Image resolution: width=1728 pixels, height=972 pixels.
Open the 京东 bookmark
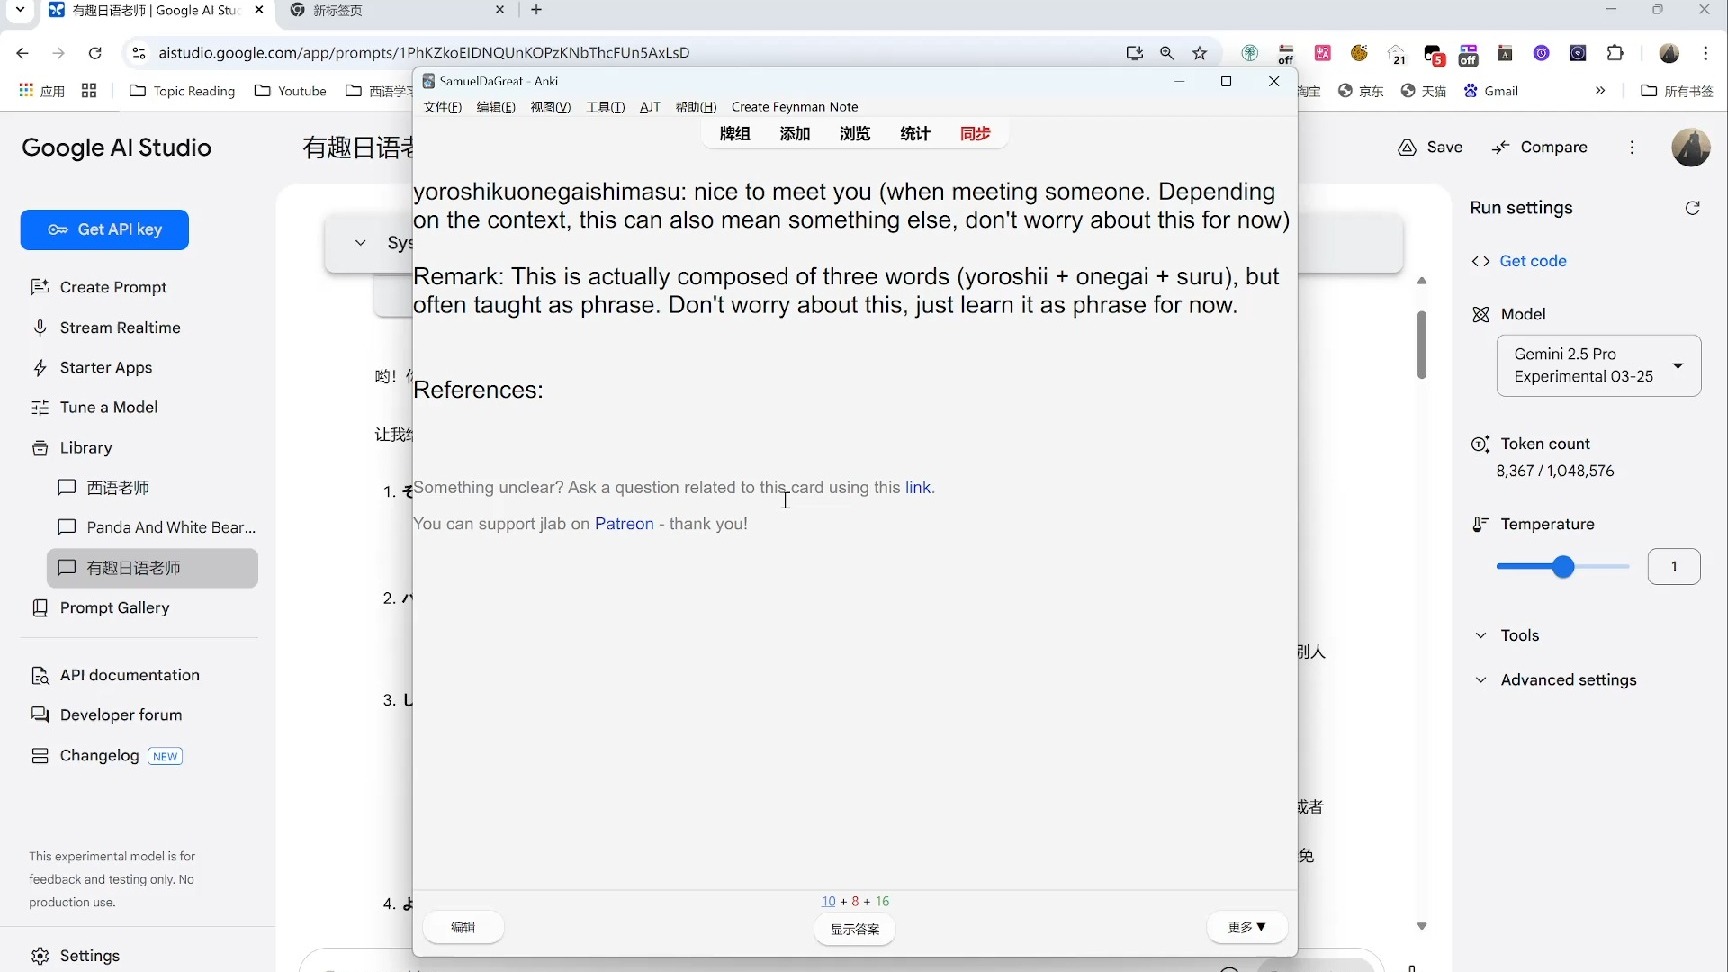(x=1361, y=91)
